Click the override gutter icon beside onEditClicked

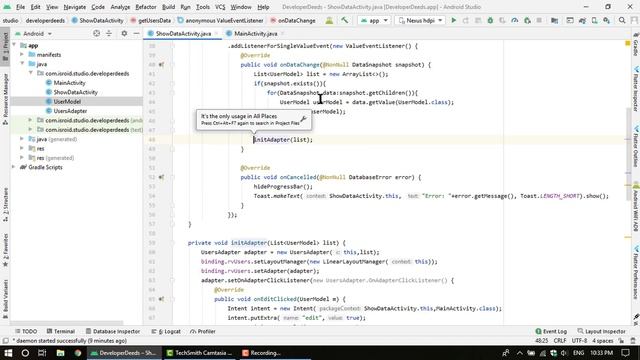[161, 299]
